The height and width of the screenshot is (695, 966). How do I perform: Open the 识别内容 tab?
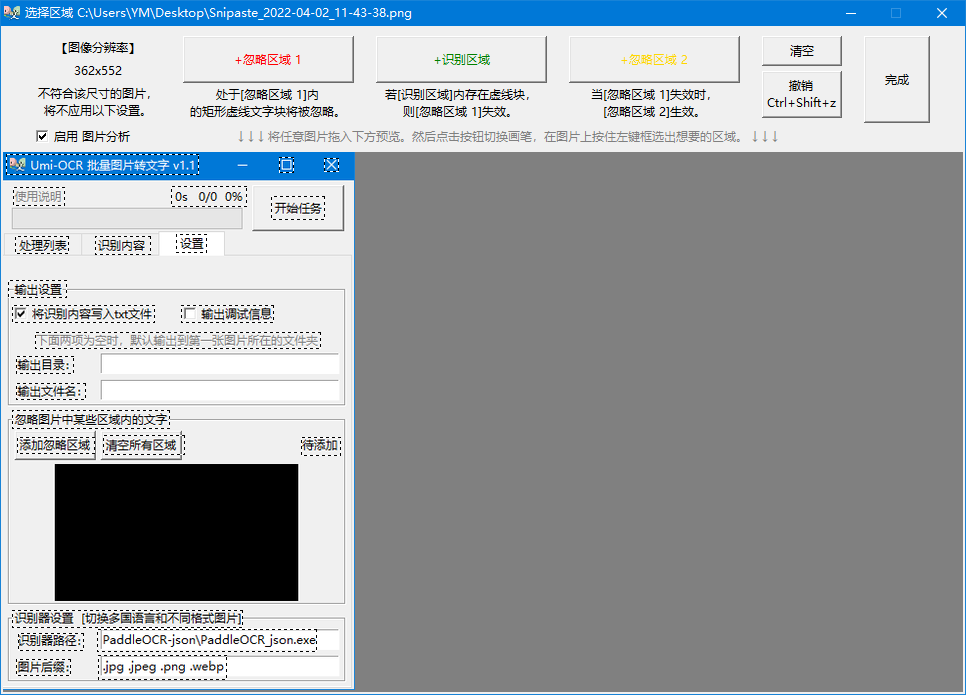pyautogui.click(x=121, y=245)
